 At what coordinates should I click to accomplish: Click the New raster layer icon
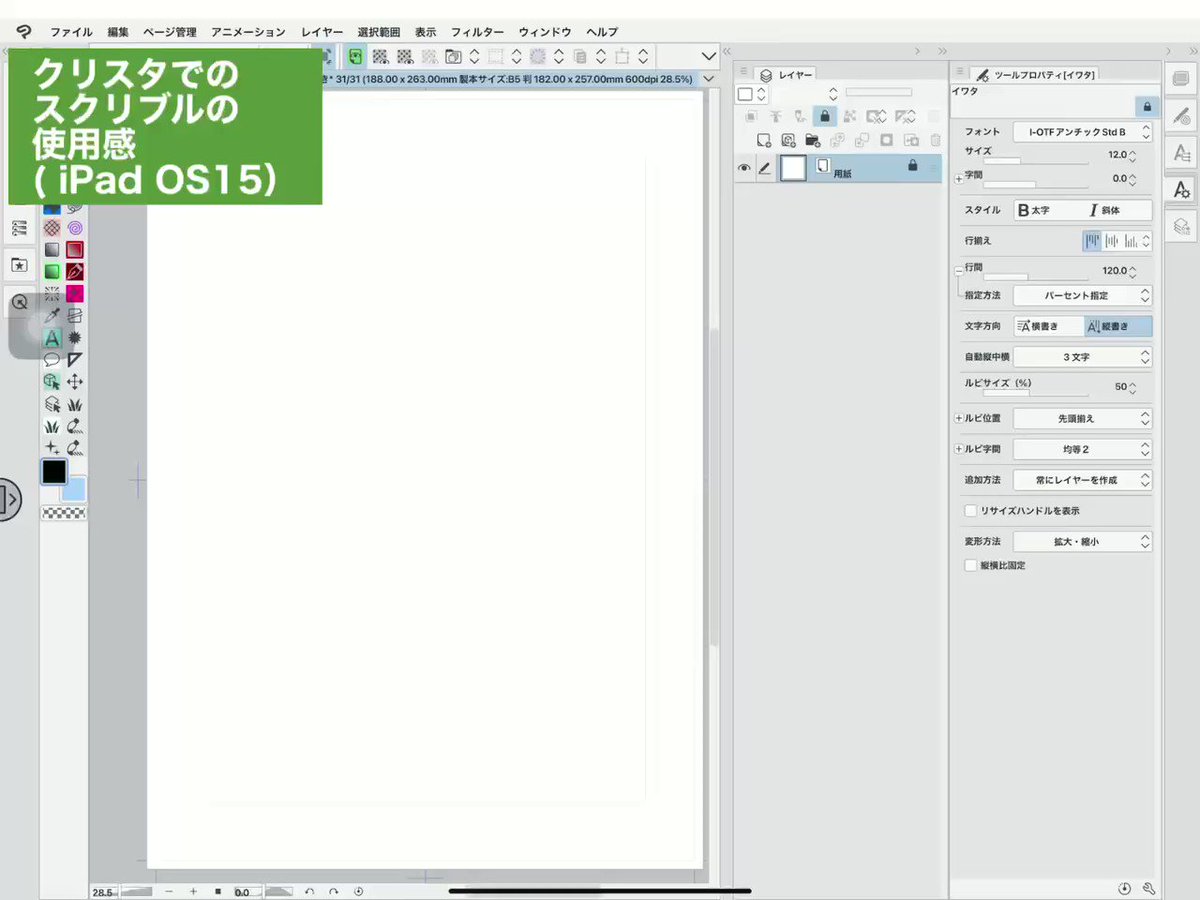pos(764,140)
